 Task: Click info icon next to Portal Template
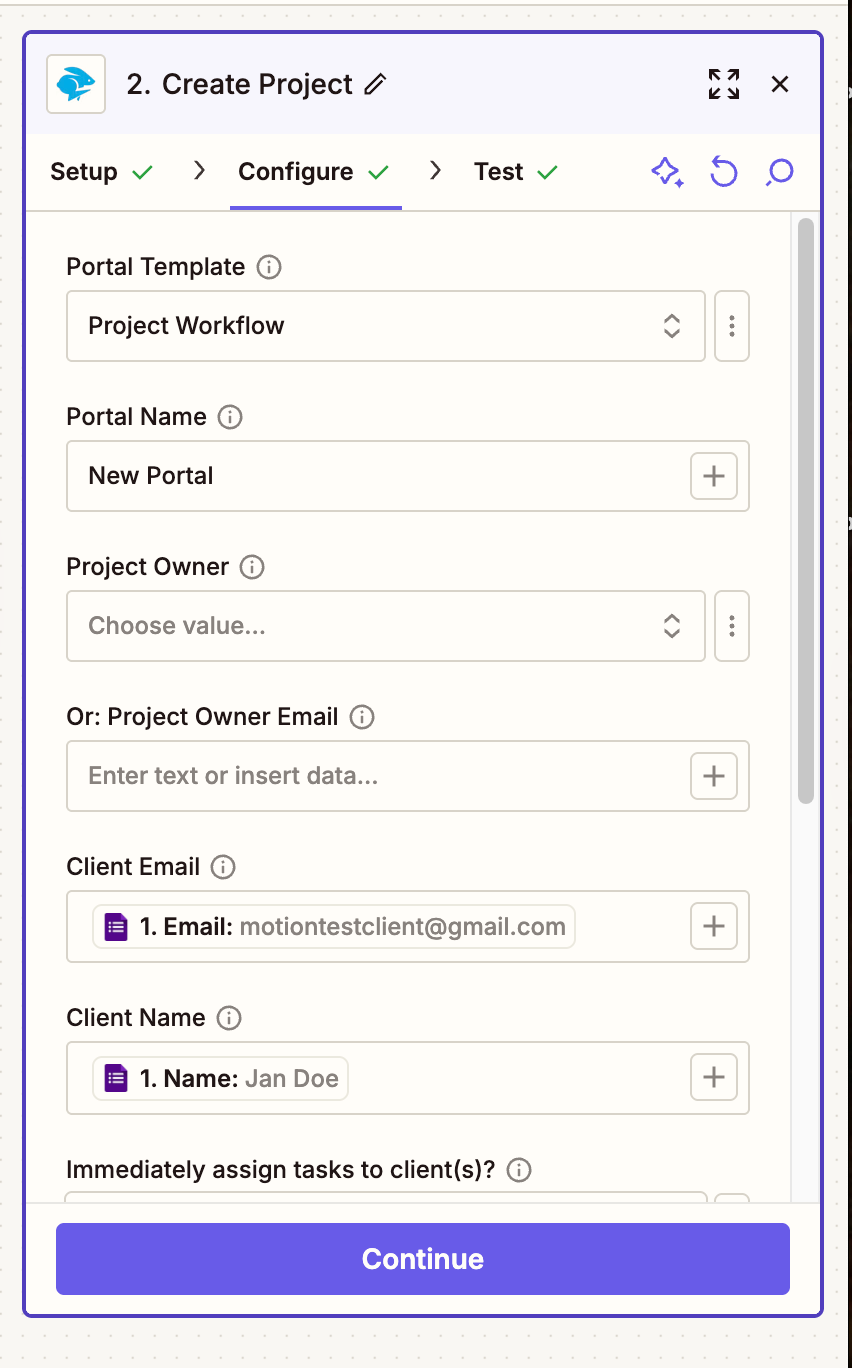(269, 267)
